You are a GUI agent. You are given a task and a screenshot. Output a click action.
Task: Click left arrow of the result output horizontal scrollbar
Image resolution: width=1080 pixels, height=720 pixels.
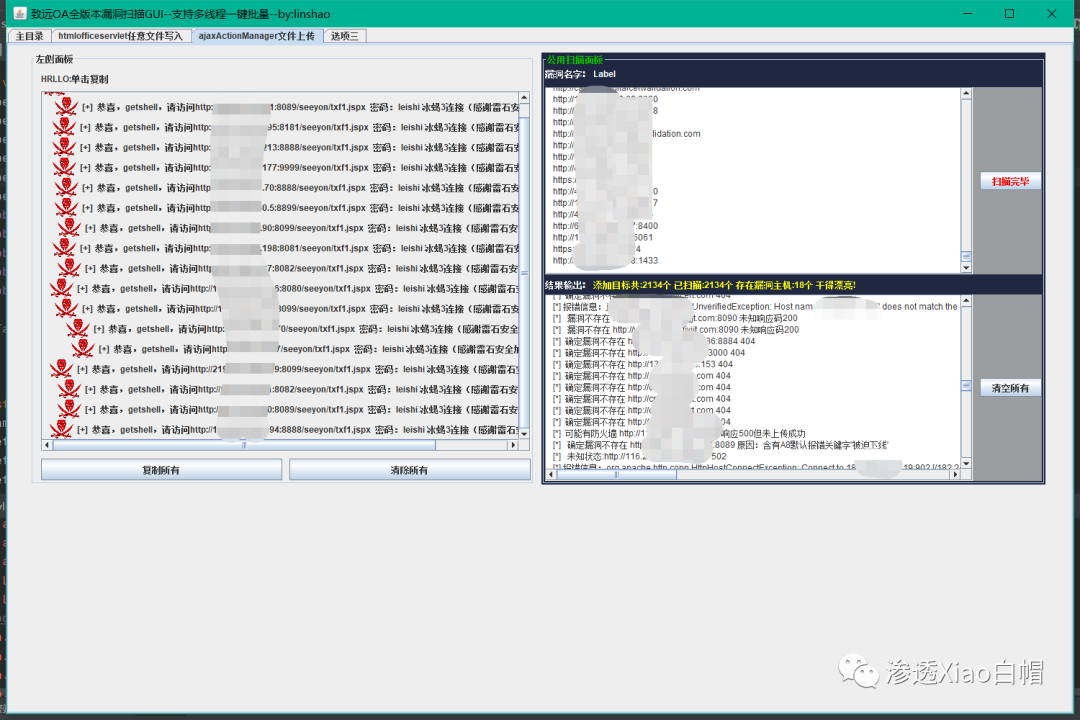coord(551,474)
